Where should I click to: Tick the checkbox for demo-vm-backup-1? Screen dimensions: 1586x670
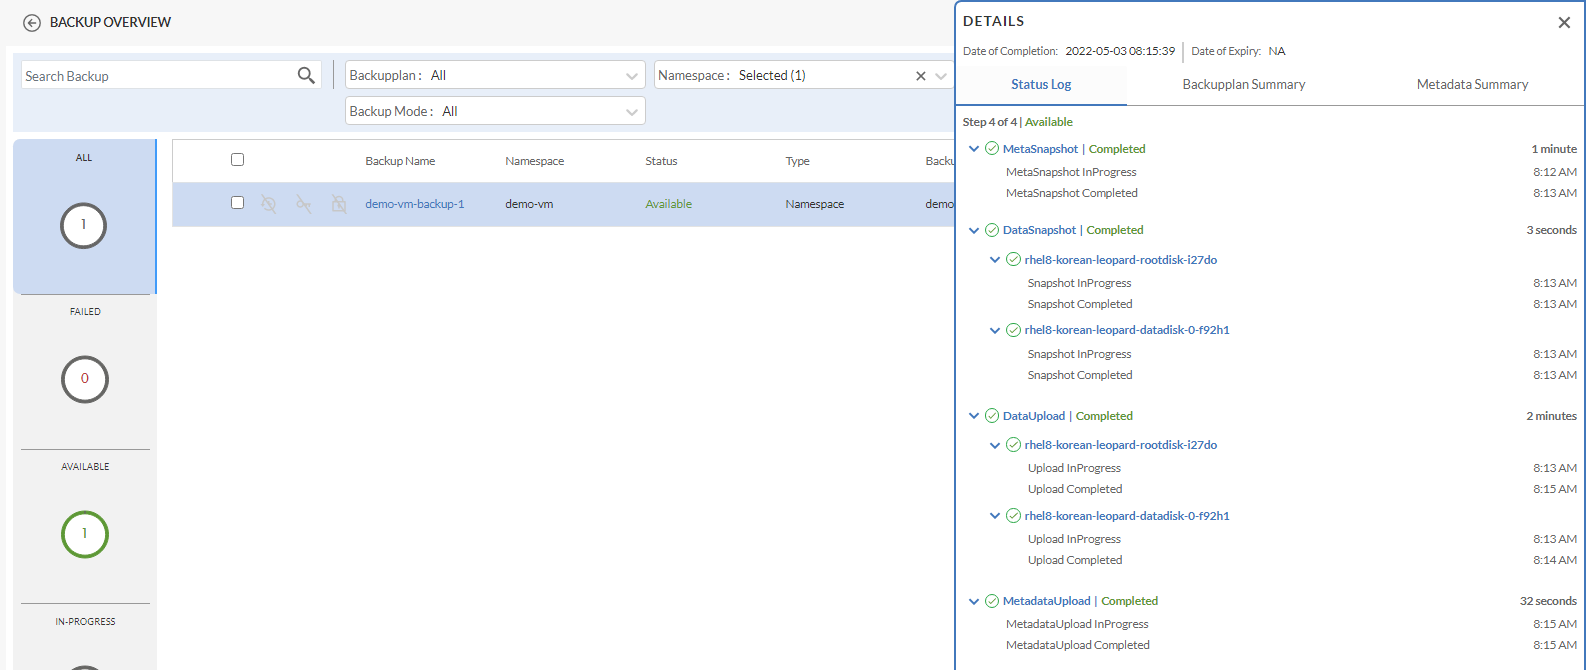[x=237, y=203]
